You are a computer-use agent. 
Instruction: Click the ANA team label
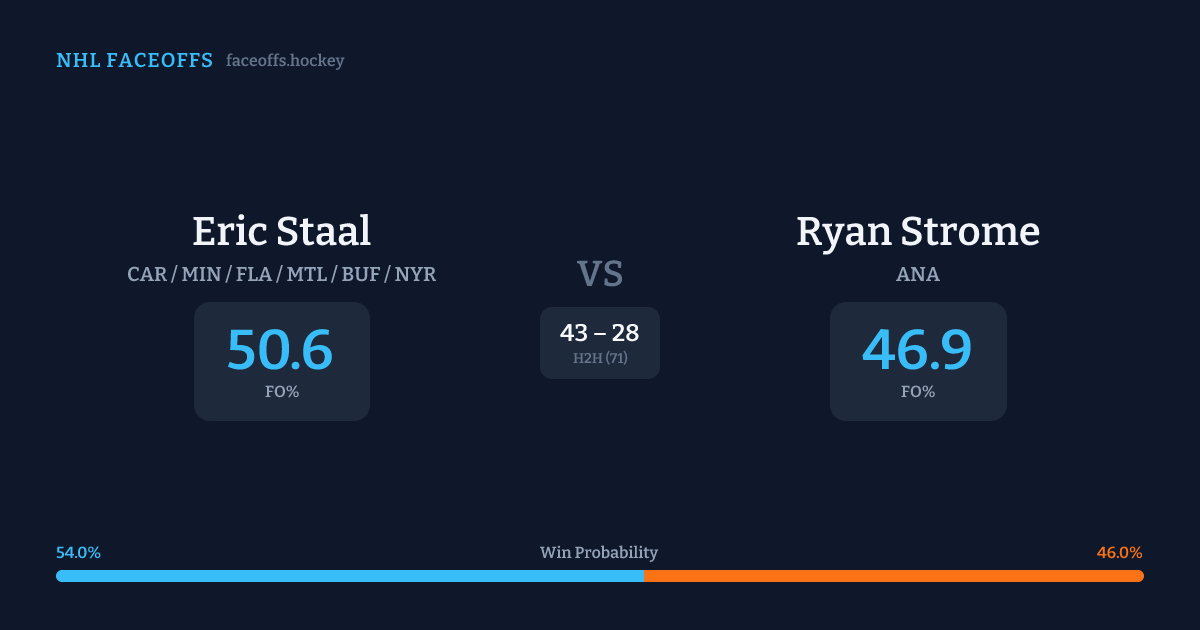[x=917, y=274]
